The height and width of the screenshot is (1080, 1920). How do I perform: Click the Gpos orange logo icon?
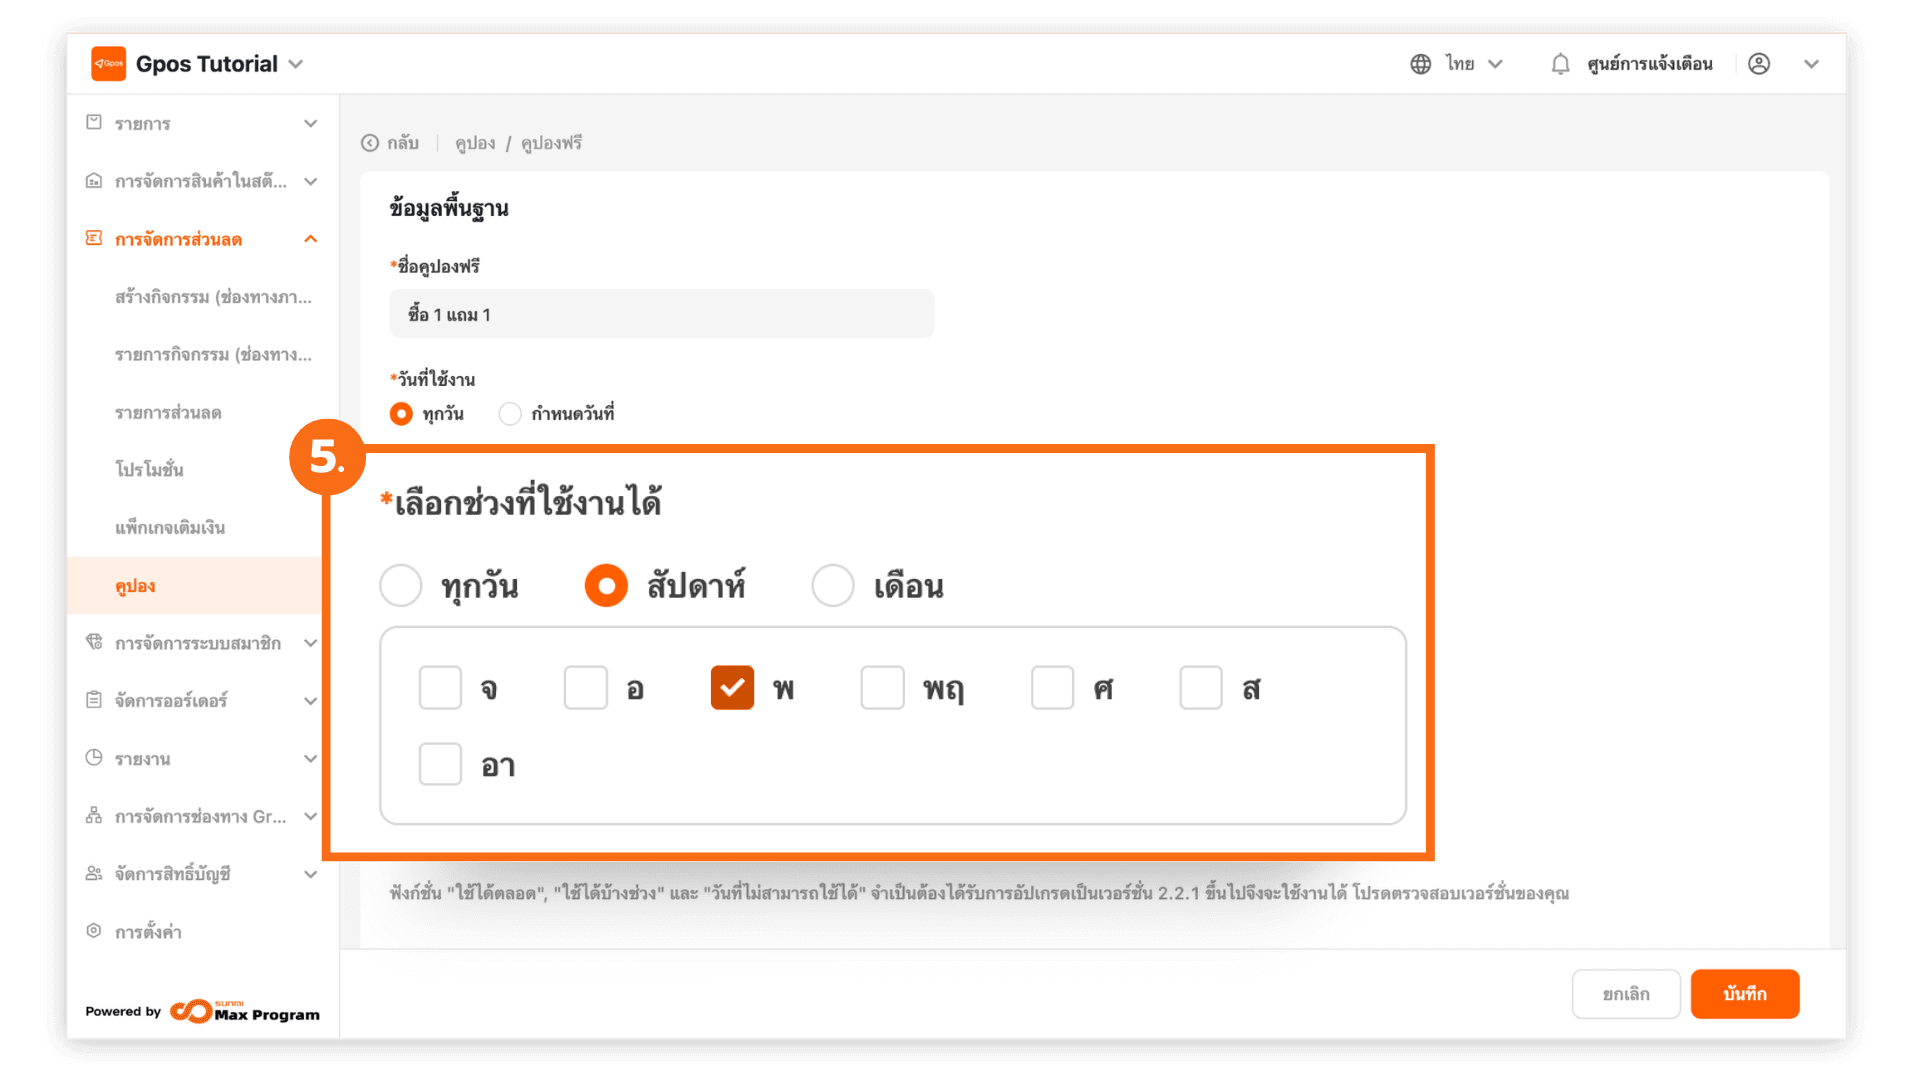(x=108, y=64)
